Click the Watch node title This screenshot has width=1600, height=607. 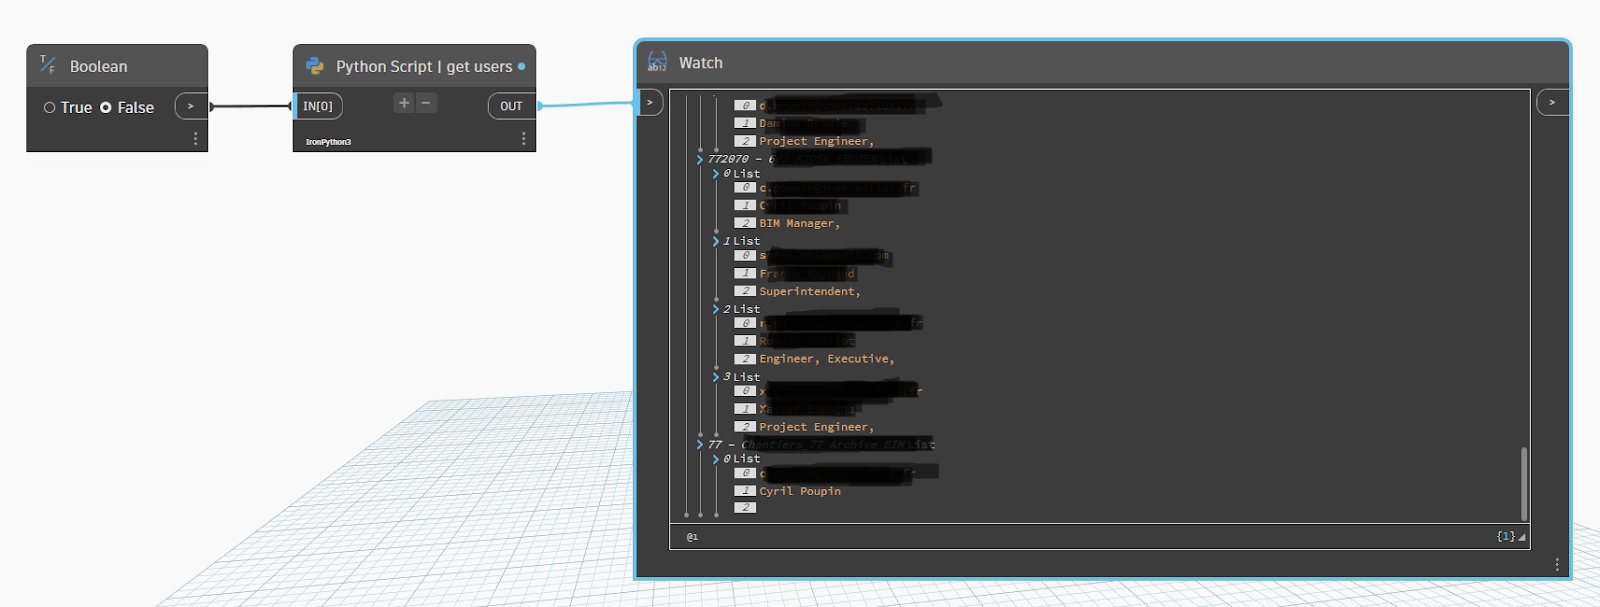[701, 63]
